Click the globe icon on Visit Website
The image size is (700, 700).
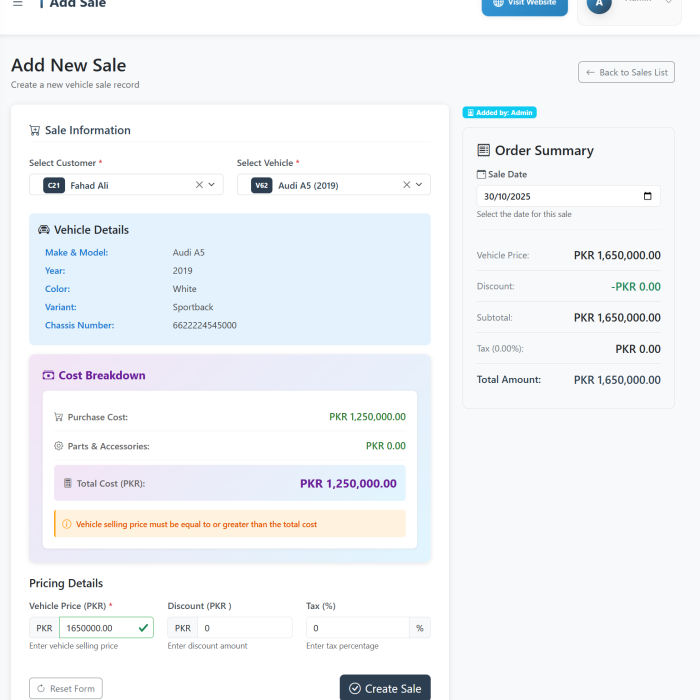tap(498, 4)
